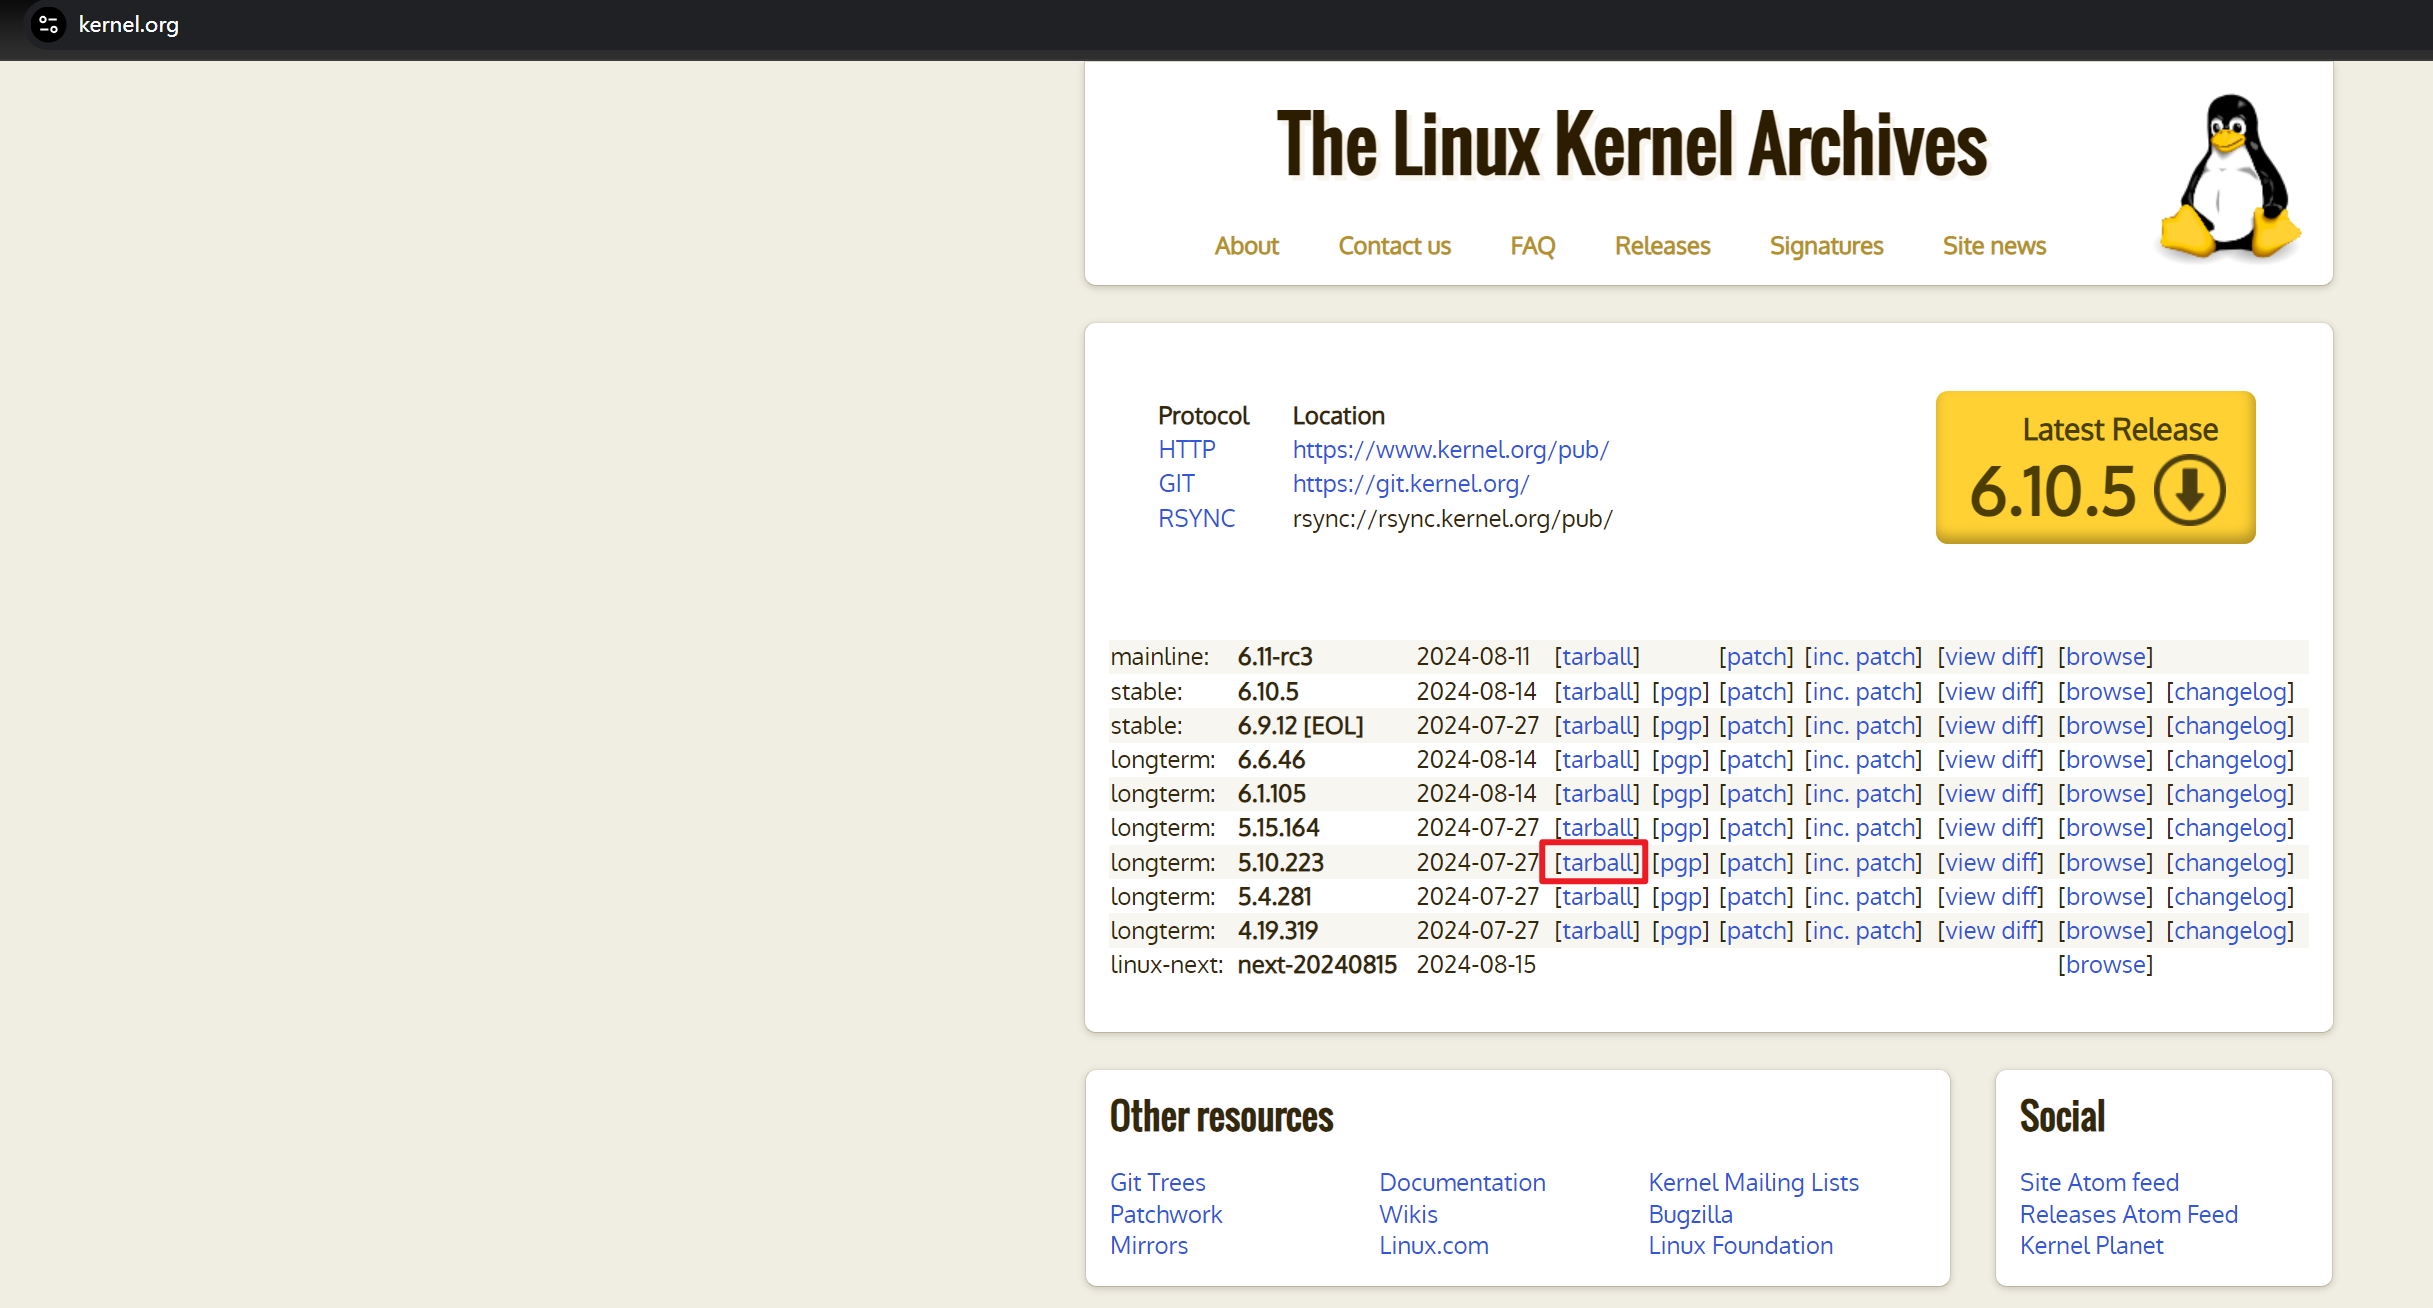Download tarball for longterm 5.10.223
Screen dimensions: 2433x1308
1597,863
